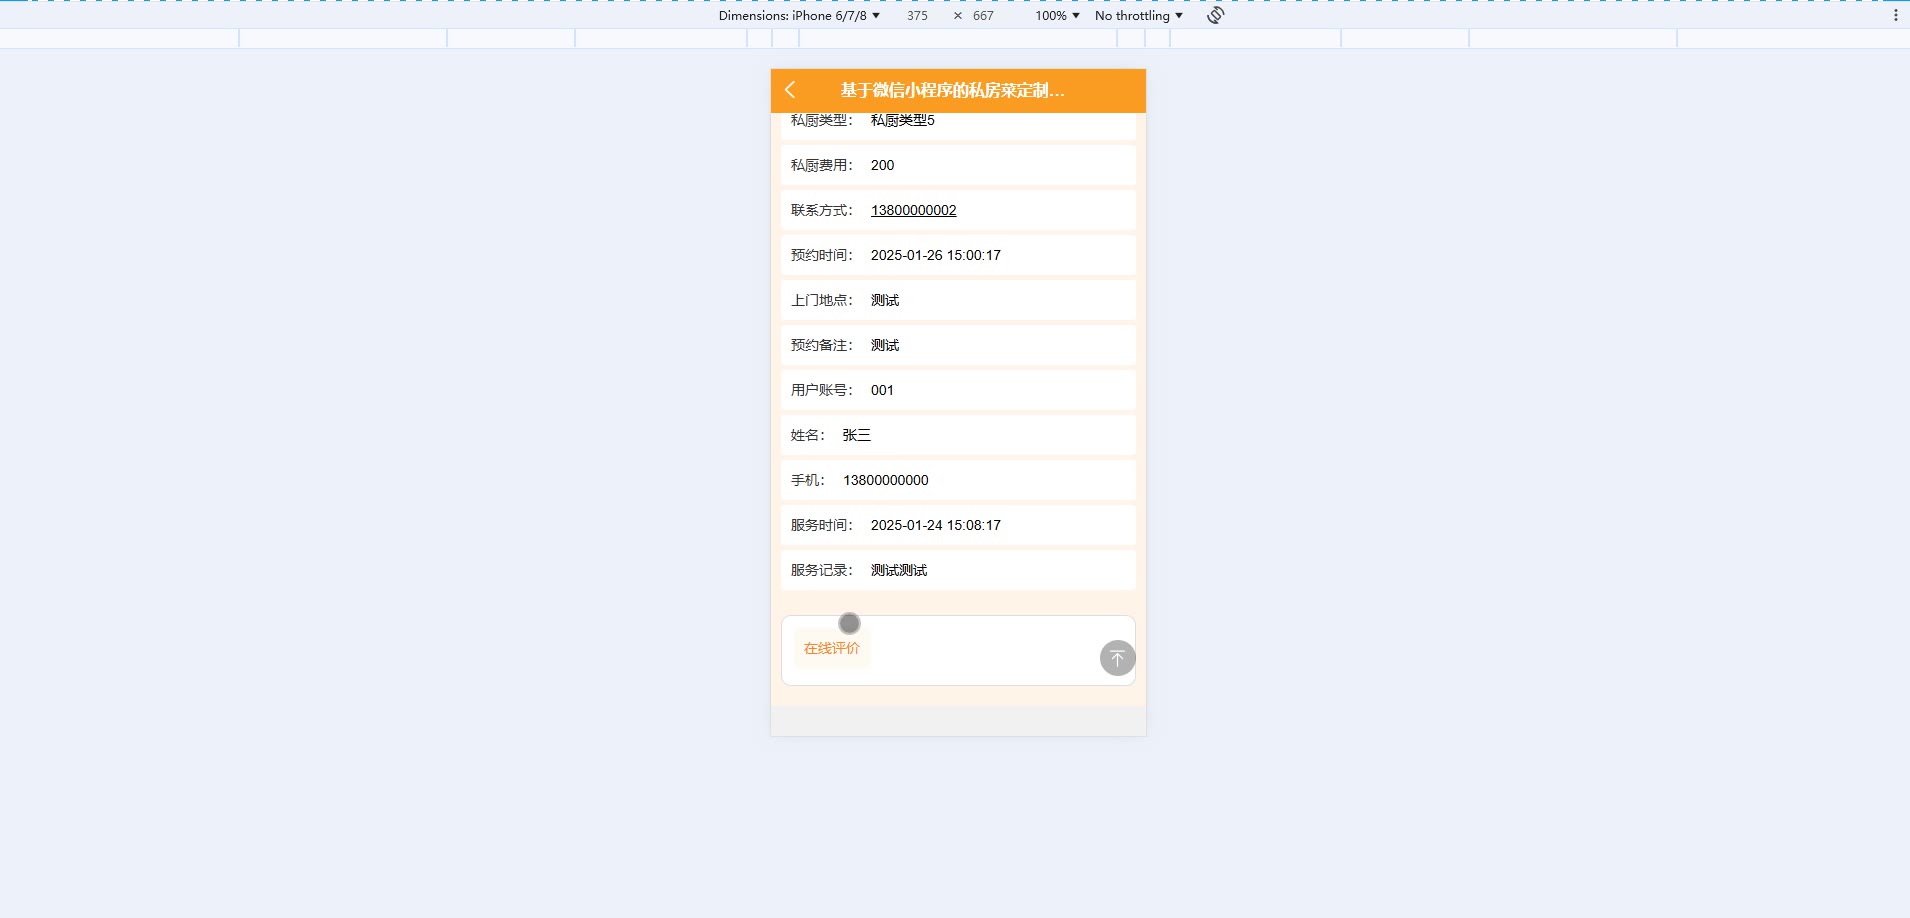This screenshot has width=1910, height=918.
Task: Select the 姓名 value 张三
Action: click(857, 435)
